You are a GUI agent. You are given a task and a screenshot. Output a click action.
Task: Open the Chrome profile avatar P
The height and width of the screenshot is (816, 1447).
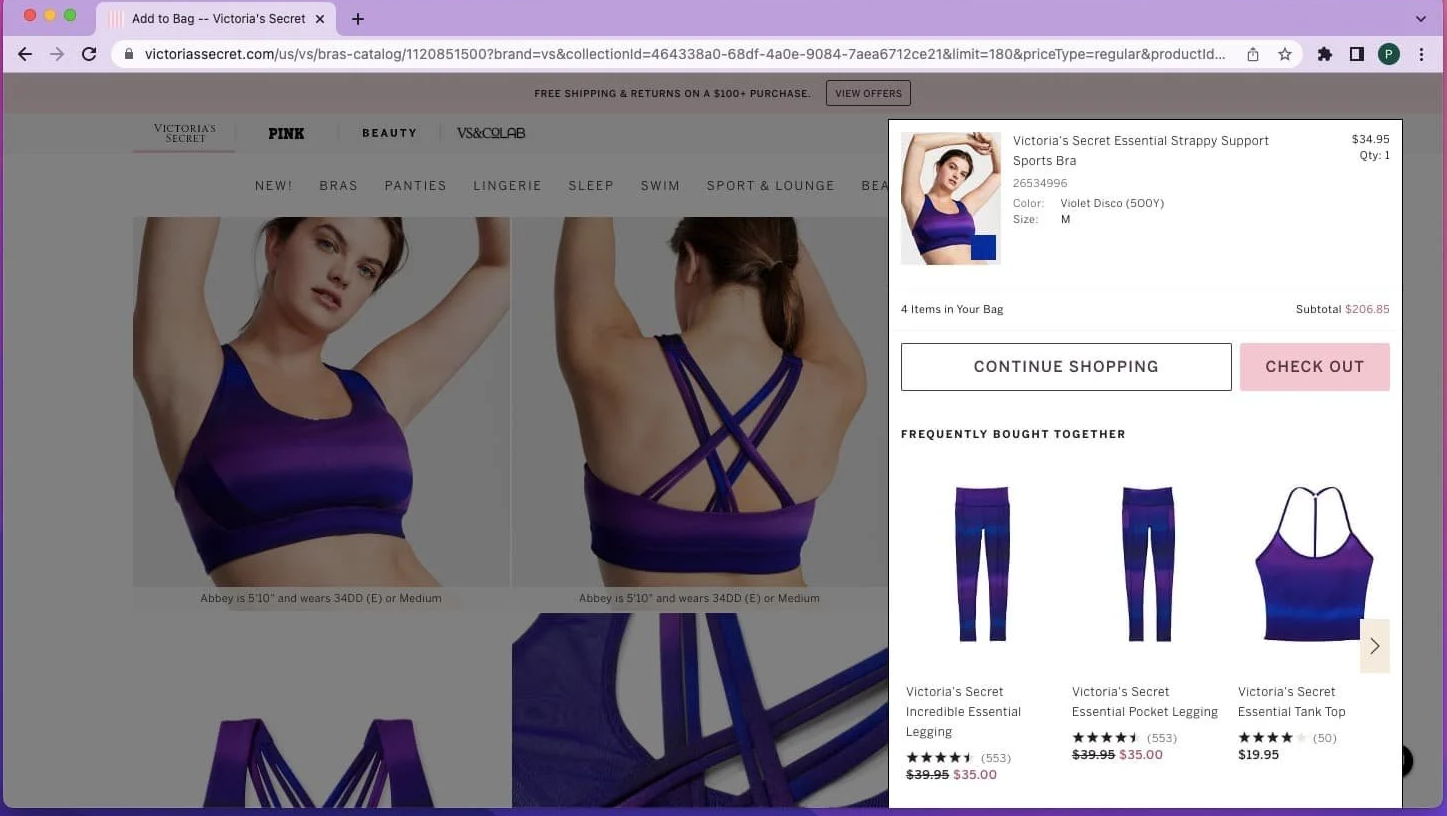[1389, 54]
